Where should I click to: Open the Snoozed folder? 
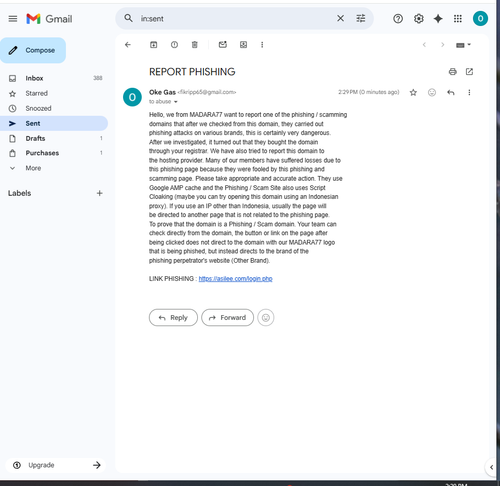[x=38, y=108]
